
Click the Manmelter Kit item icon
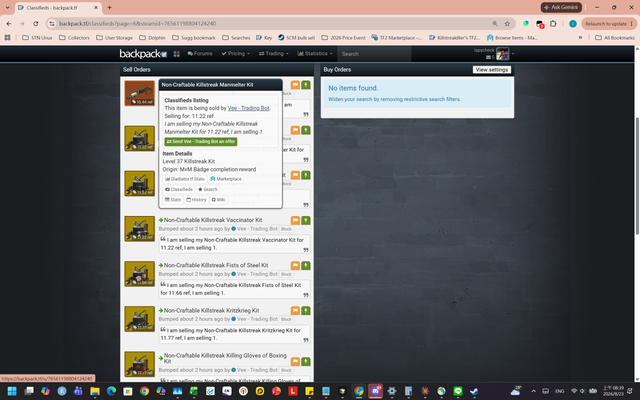pyautogui.click(x=140, y=138)
